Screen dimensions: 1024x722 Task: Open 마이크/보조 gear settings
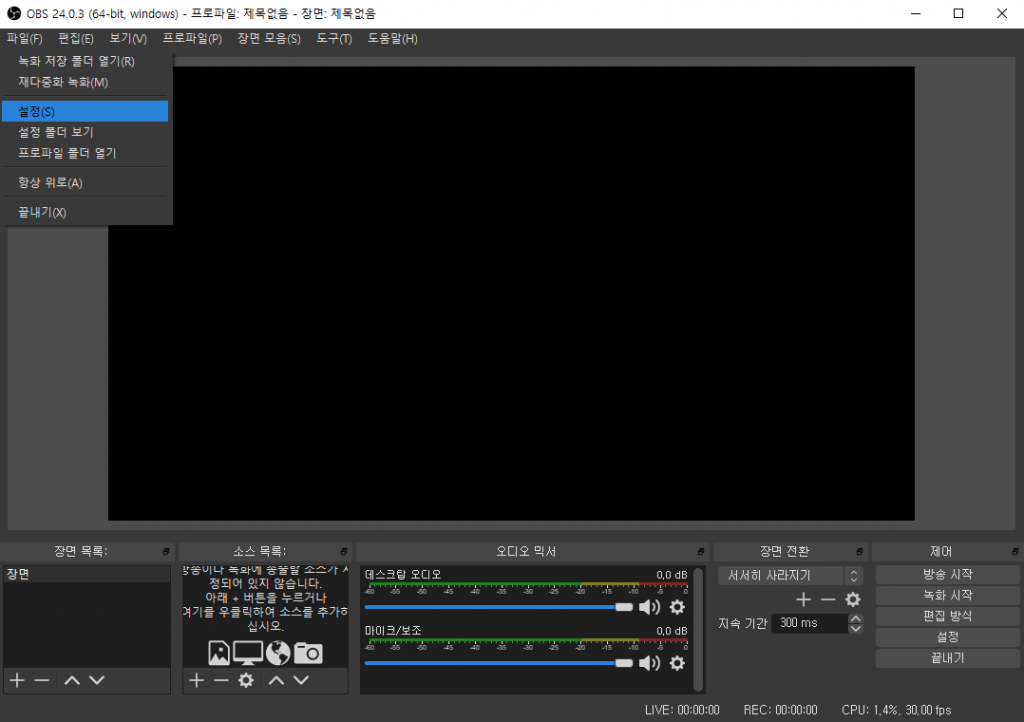[677, 663]
